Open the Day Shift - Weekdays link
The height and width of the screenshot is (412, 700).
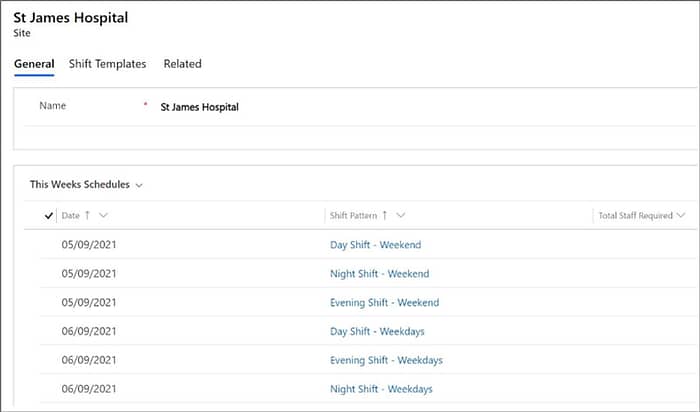tap(377, 331)
